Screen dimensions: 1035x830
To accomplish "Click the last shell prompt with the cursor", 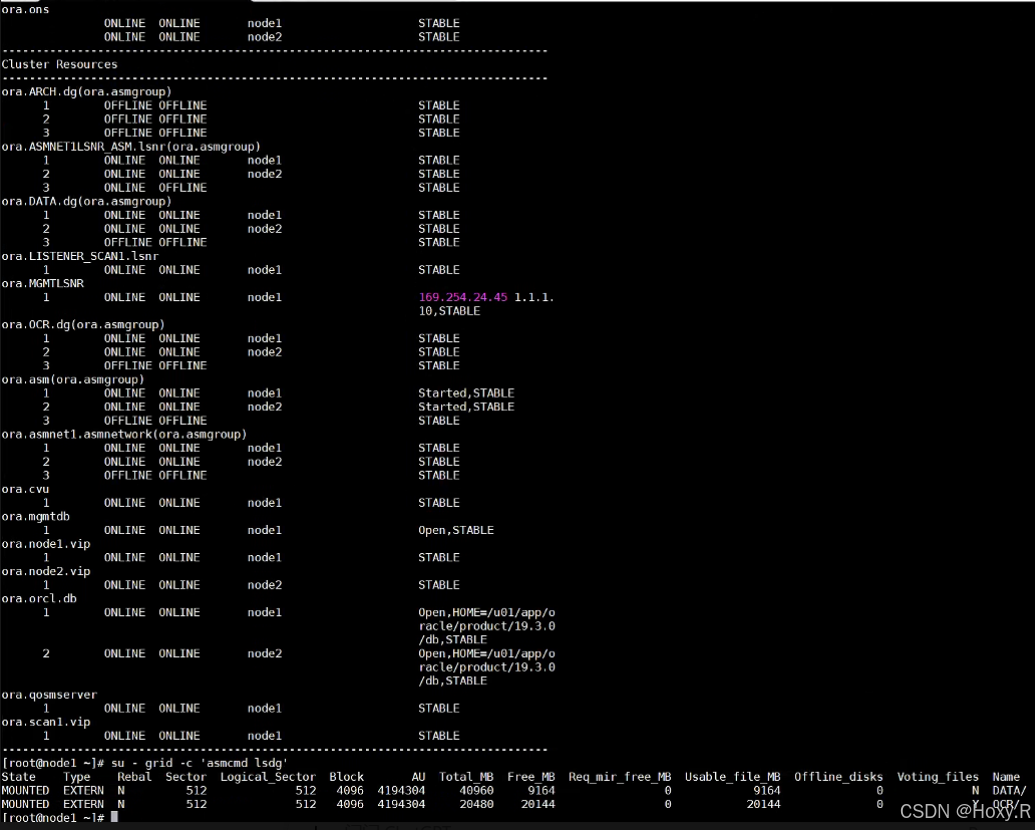I will pyautogui.click(x=59, y=818).
